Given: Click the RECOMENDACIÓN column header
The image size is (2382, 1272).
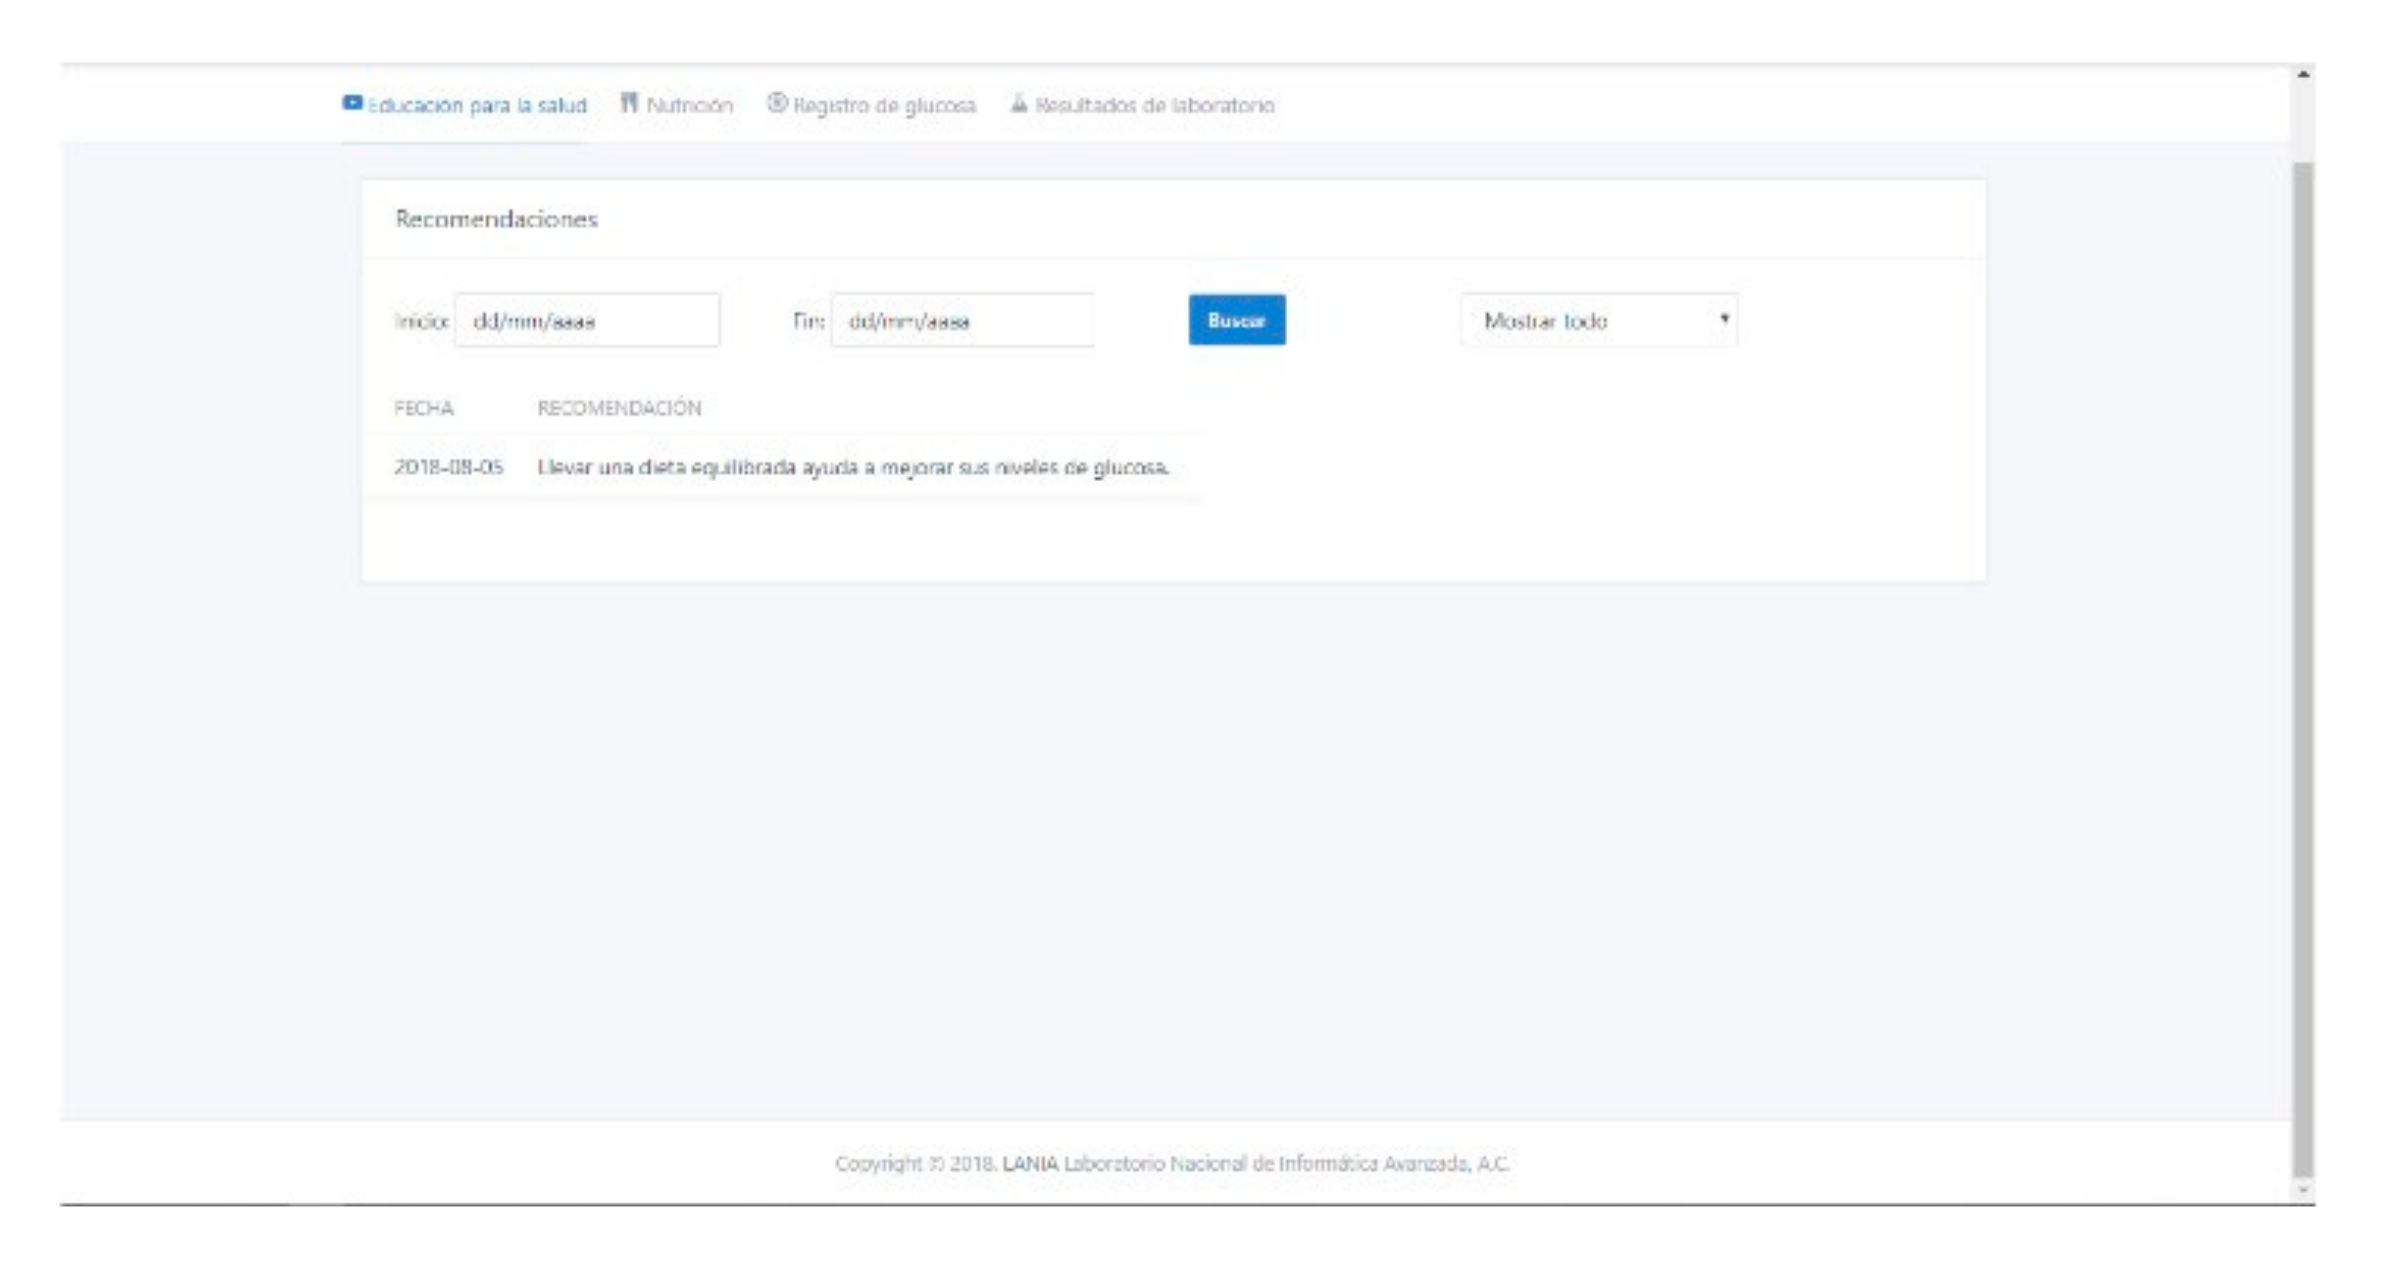Looking at the screenshot, I should pos(619,408).
